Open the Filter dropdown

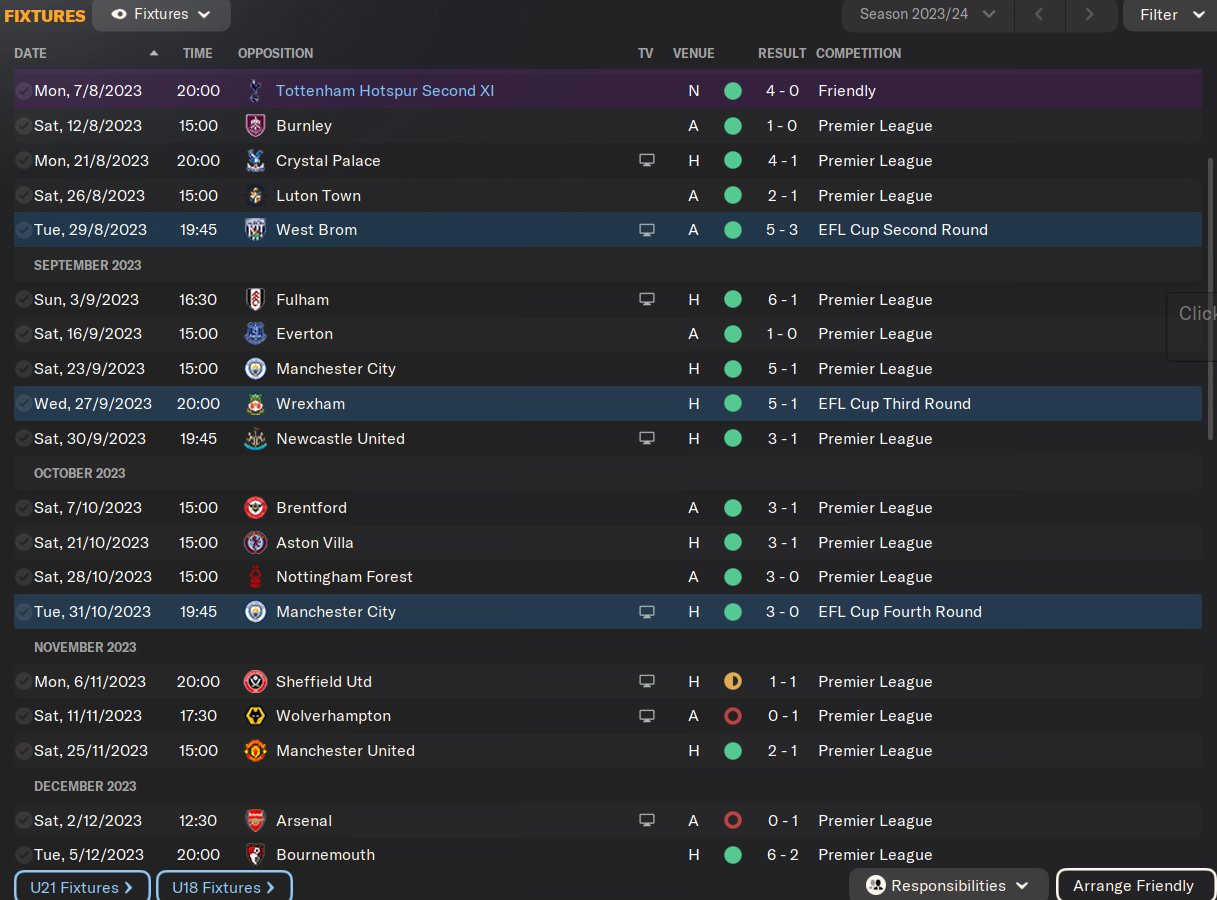click(x=1171, y=15)
